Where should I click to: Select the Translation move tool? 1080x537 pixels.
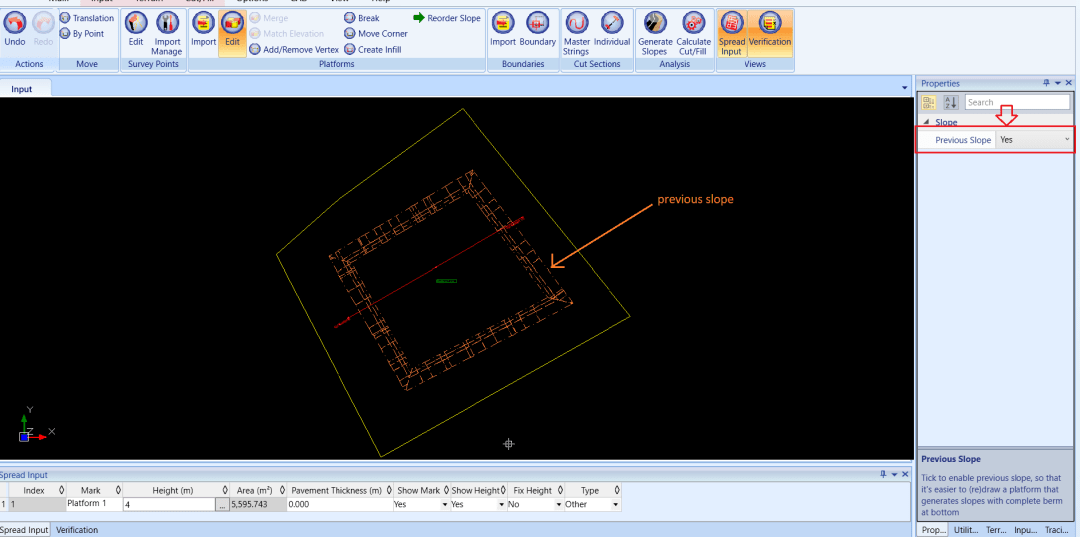click(87, 19)
